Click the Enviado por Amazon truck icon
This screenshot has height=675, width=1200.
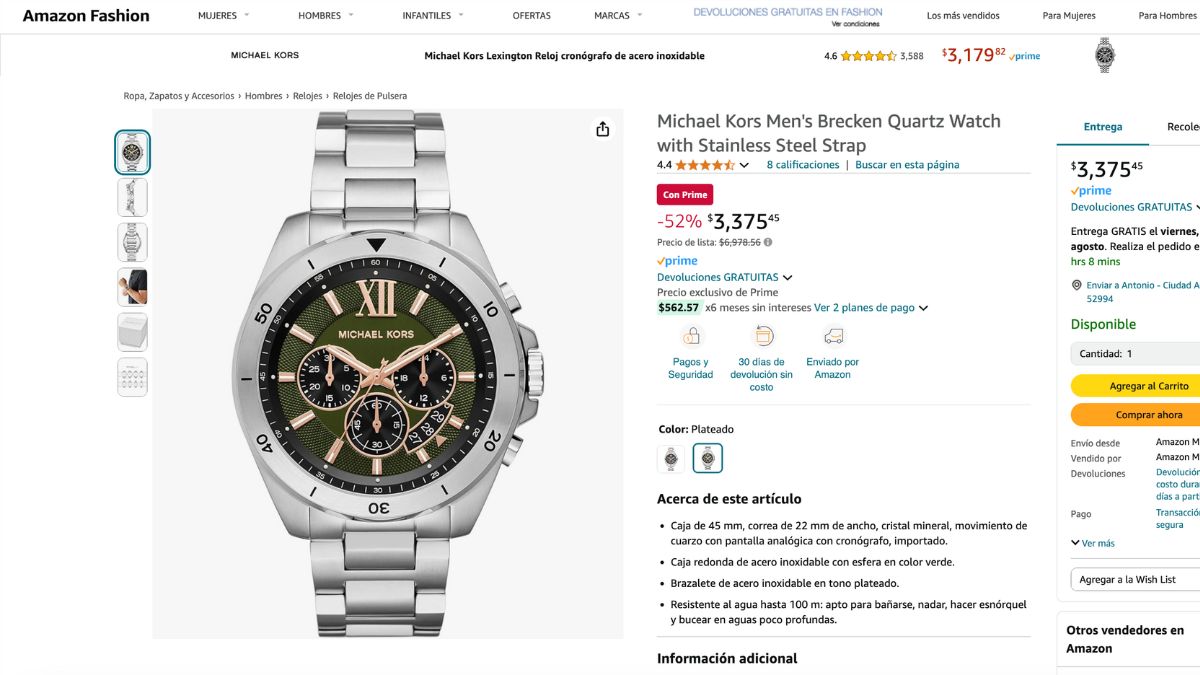833,336
